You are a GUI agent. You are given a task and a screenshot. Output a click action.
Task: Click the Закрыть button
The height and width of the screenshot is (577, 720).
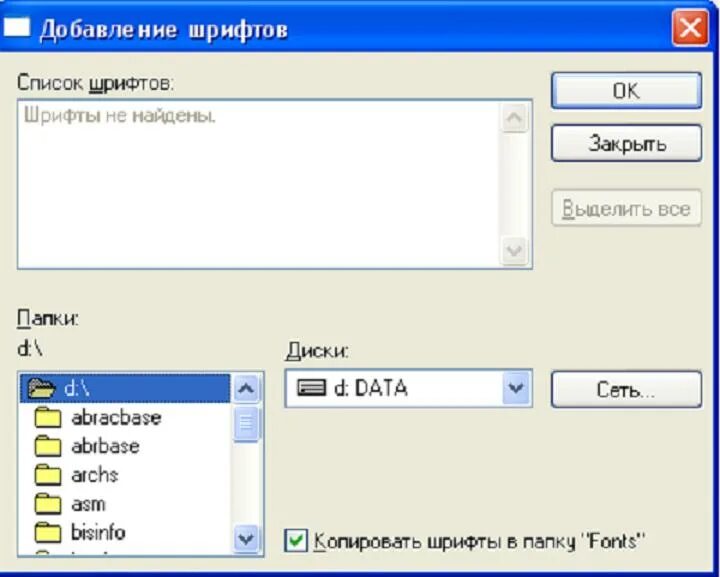[x=626, y=143]
